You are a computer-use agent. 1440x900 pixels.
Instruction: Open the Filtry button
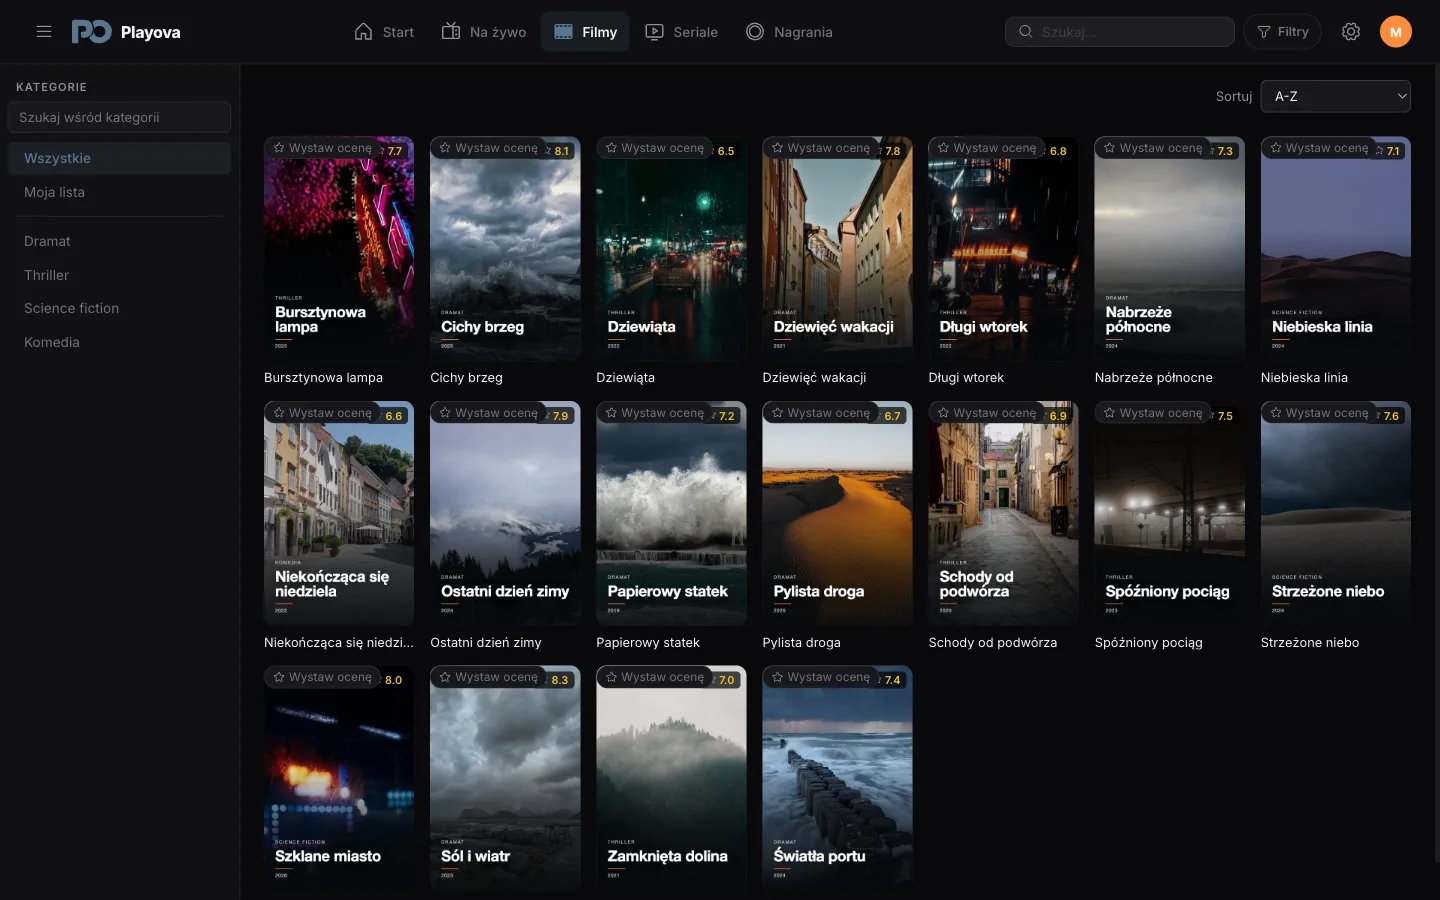pos(1283,32)
